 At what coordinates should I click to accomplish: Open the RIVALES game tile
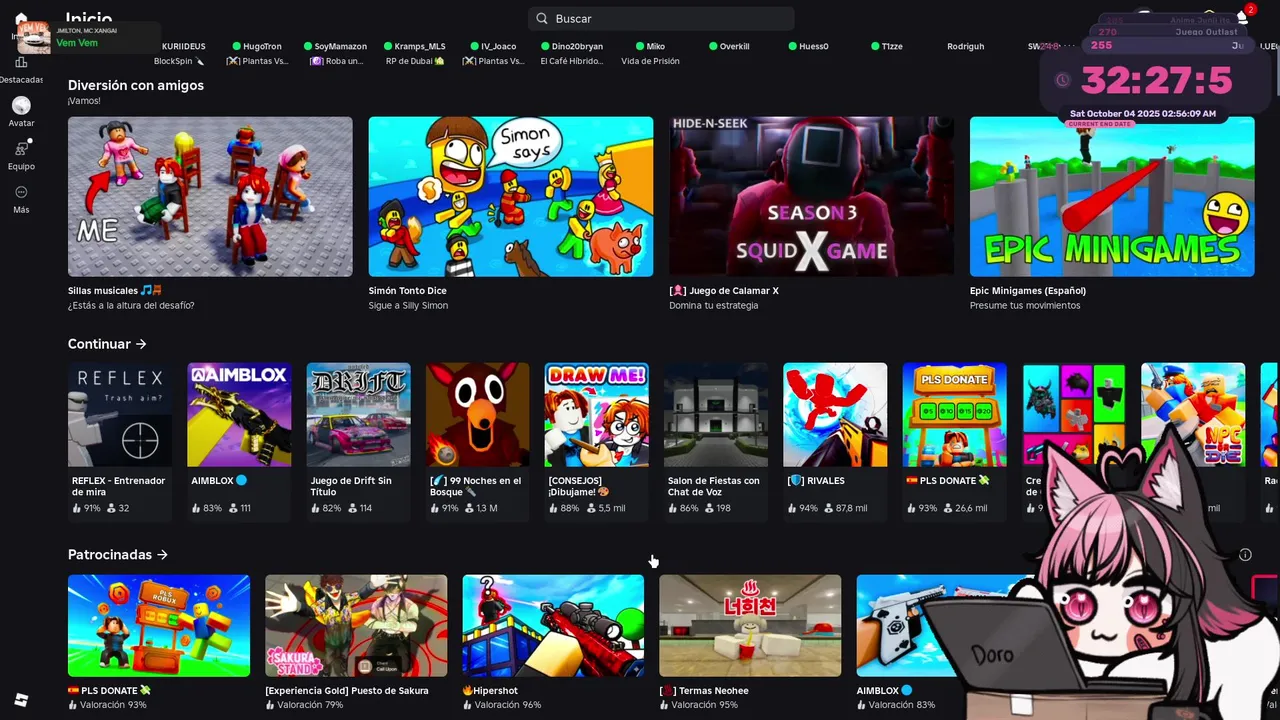click(x=835, y=441)
